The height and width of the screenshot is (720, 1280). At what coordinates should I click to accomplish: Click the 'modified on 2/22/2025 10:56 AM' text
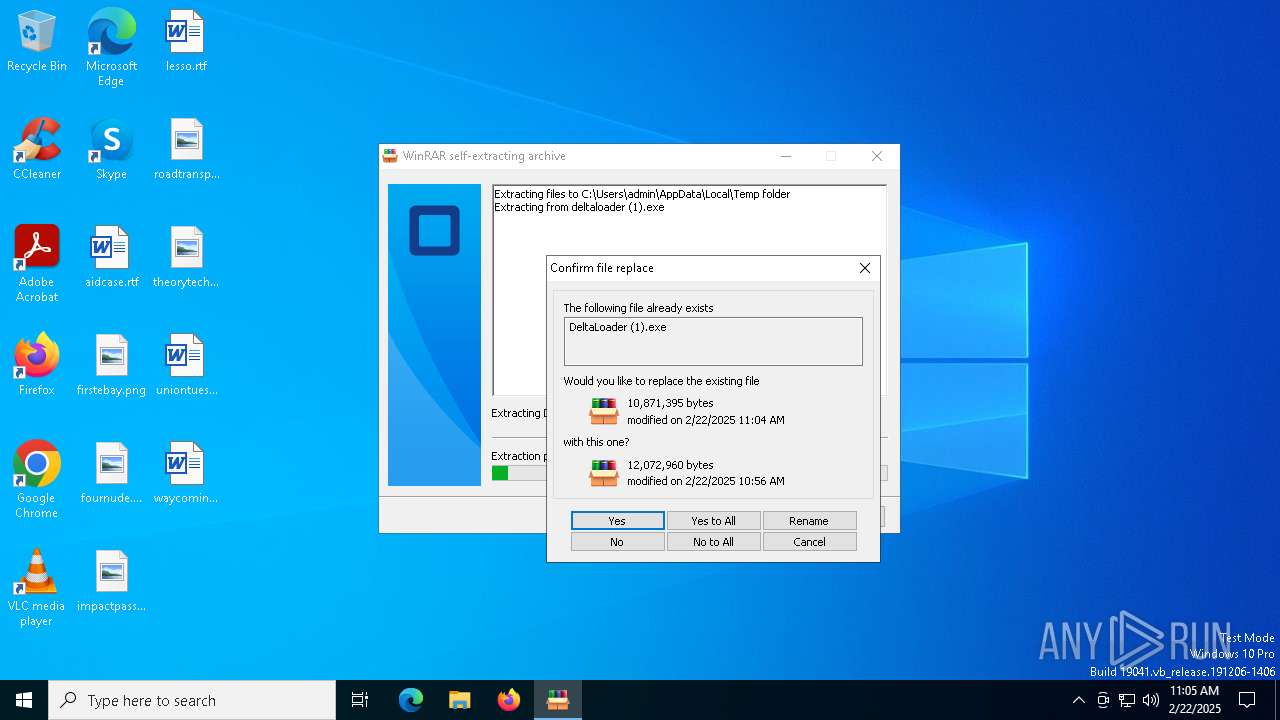706,481
